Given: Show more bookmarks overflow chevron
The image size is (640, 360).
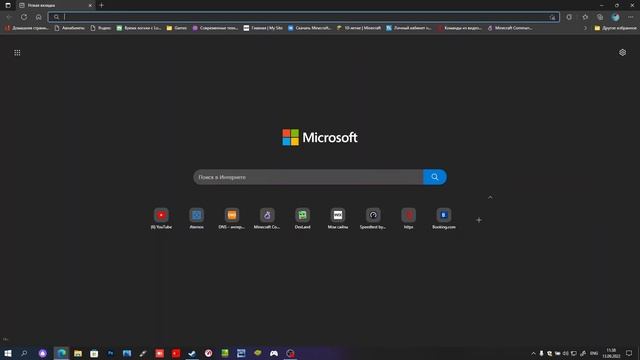Looking at the screenshot, I should click(585, 28).
